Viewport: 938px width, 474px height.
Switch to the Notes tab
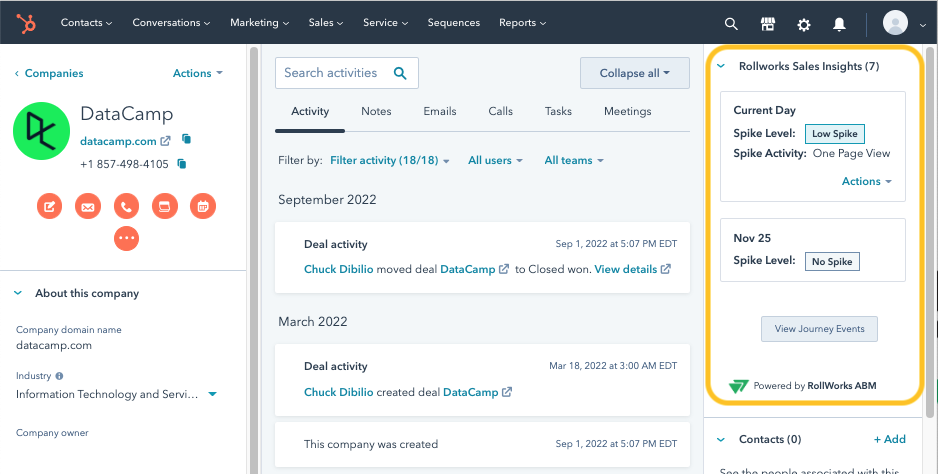pyautogui.click(x=376, y=112)
